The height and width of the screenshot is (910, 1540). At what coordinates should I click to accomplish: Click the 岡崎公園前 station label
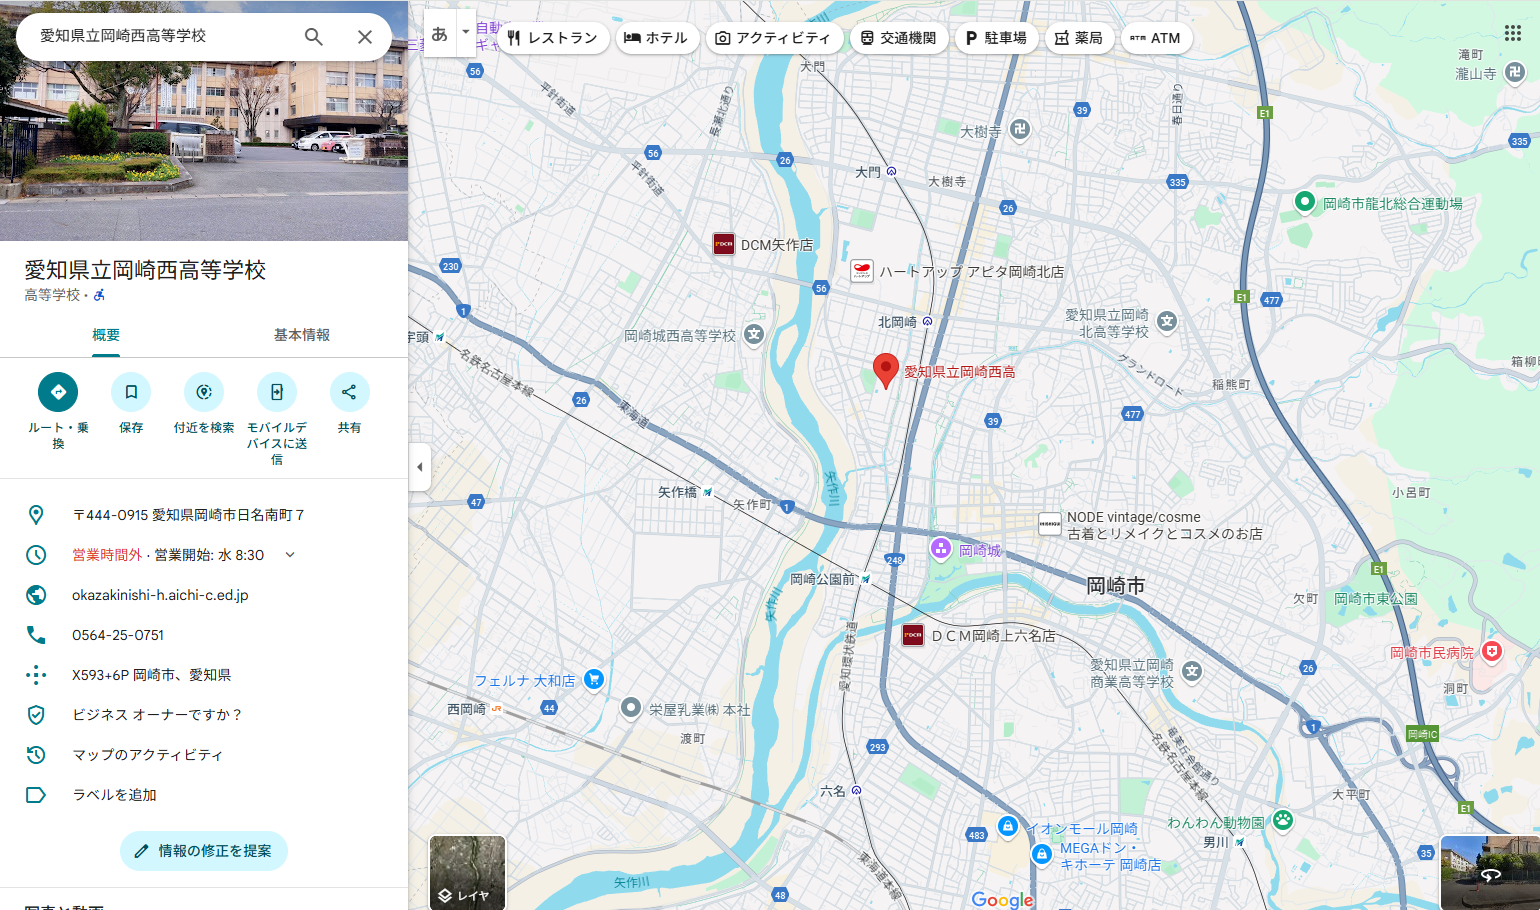point(822,579)
